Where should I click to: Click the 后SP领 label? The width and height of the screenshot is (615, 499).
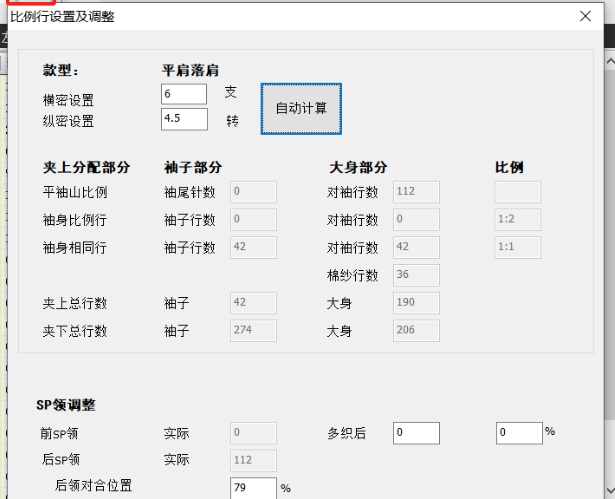[61, 459]
